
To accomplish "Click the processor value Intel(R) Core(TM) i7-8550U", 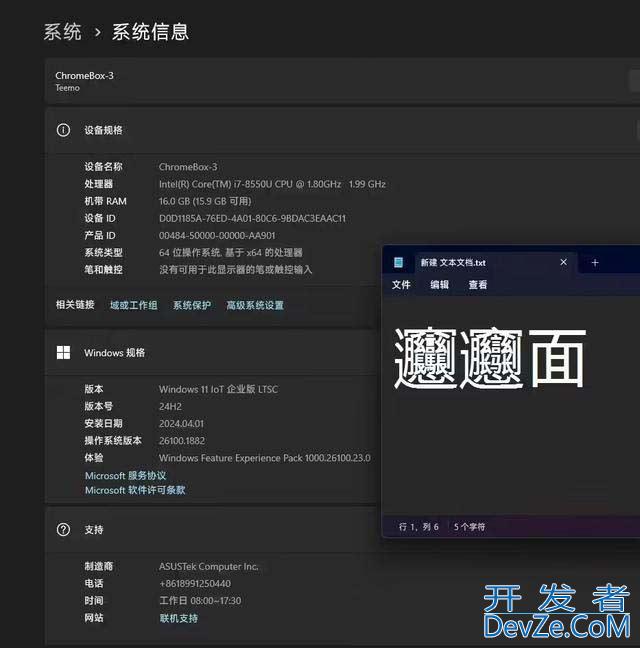I will click(x=272, y=184).
